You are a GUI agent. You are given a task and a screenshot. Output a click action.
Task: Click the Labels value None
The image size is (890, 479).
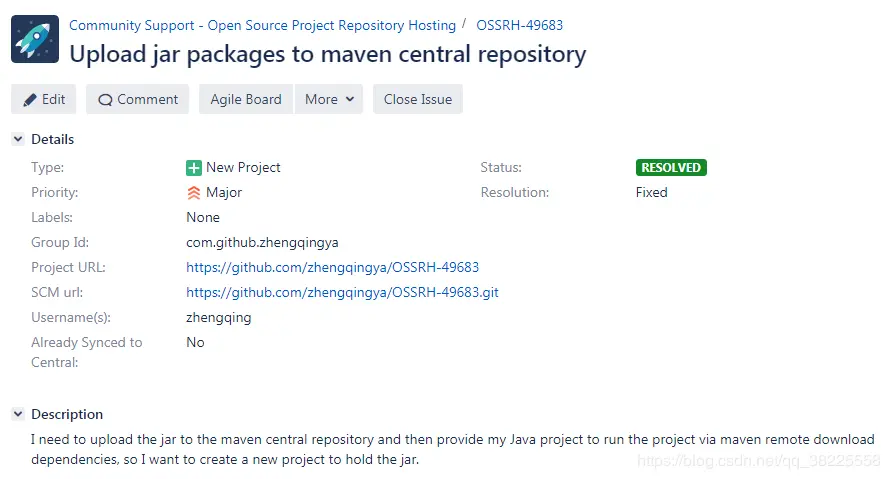[203, 217]
